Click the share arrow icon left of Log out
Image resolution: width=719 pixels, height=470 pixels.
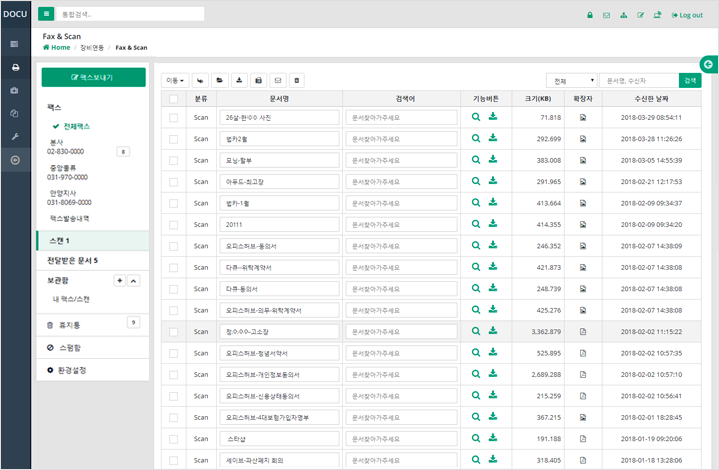657,15
